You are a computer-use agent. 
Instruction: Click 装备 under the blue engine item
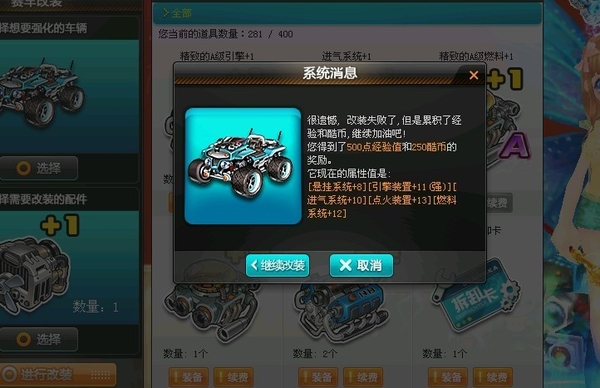point(318,377)
